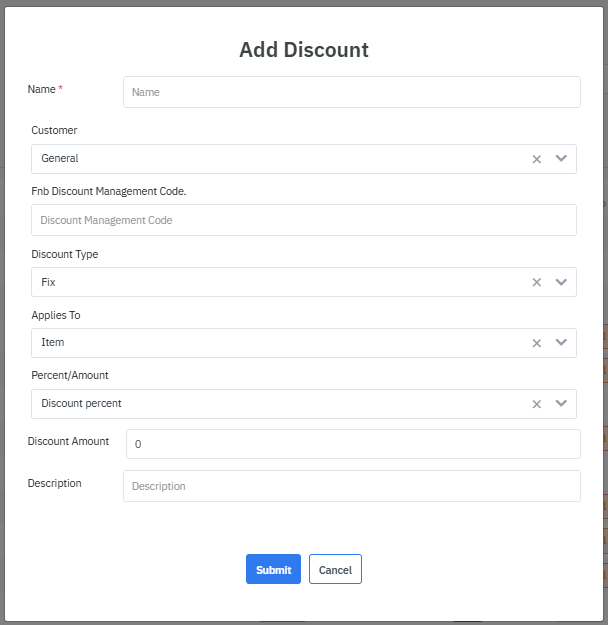Click the Discount percent combo box
This screenshot has width=608, height=625.
(280, 404)
